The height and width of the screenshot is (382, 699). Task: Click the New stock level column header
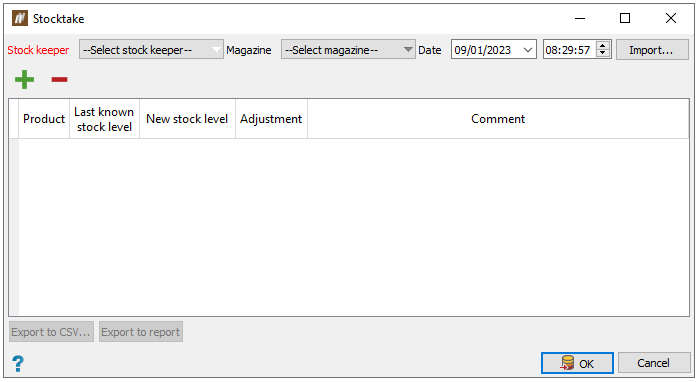187,119
